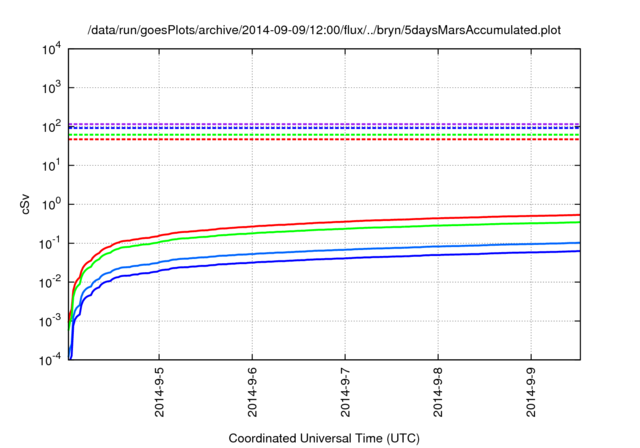Viewport: 640px width, 448px height.
Task: Click the Coordinated Universal Time (UTC) axis label
Action: point(324,438)
